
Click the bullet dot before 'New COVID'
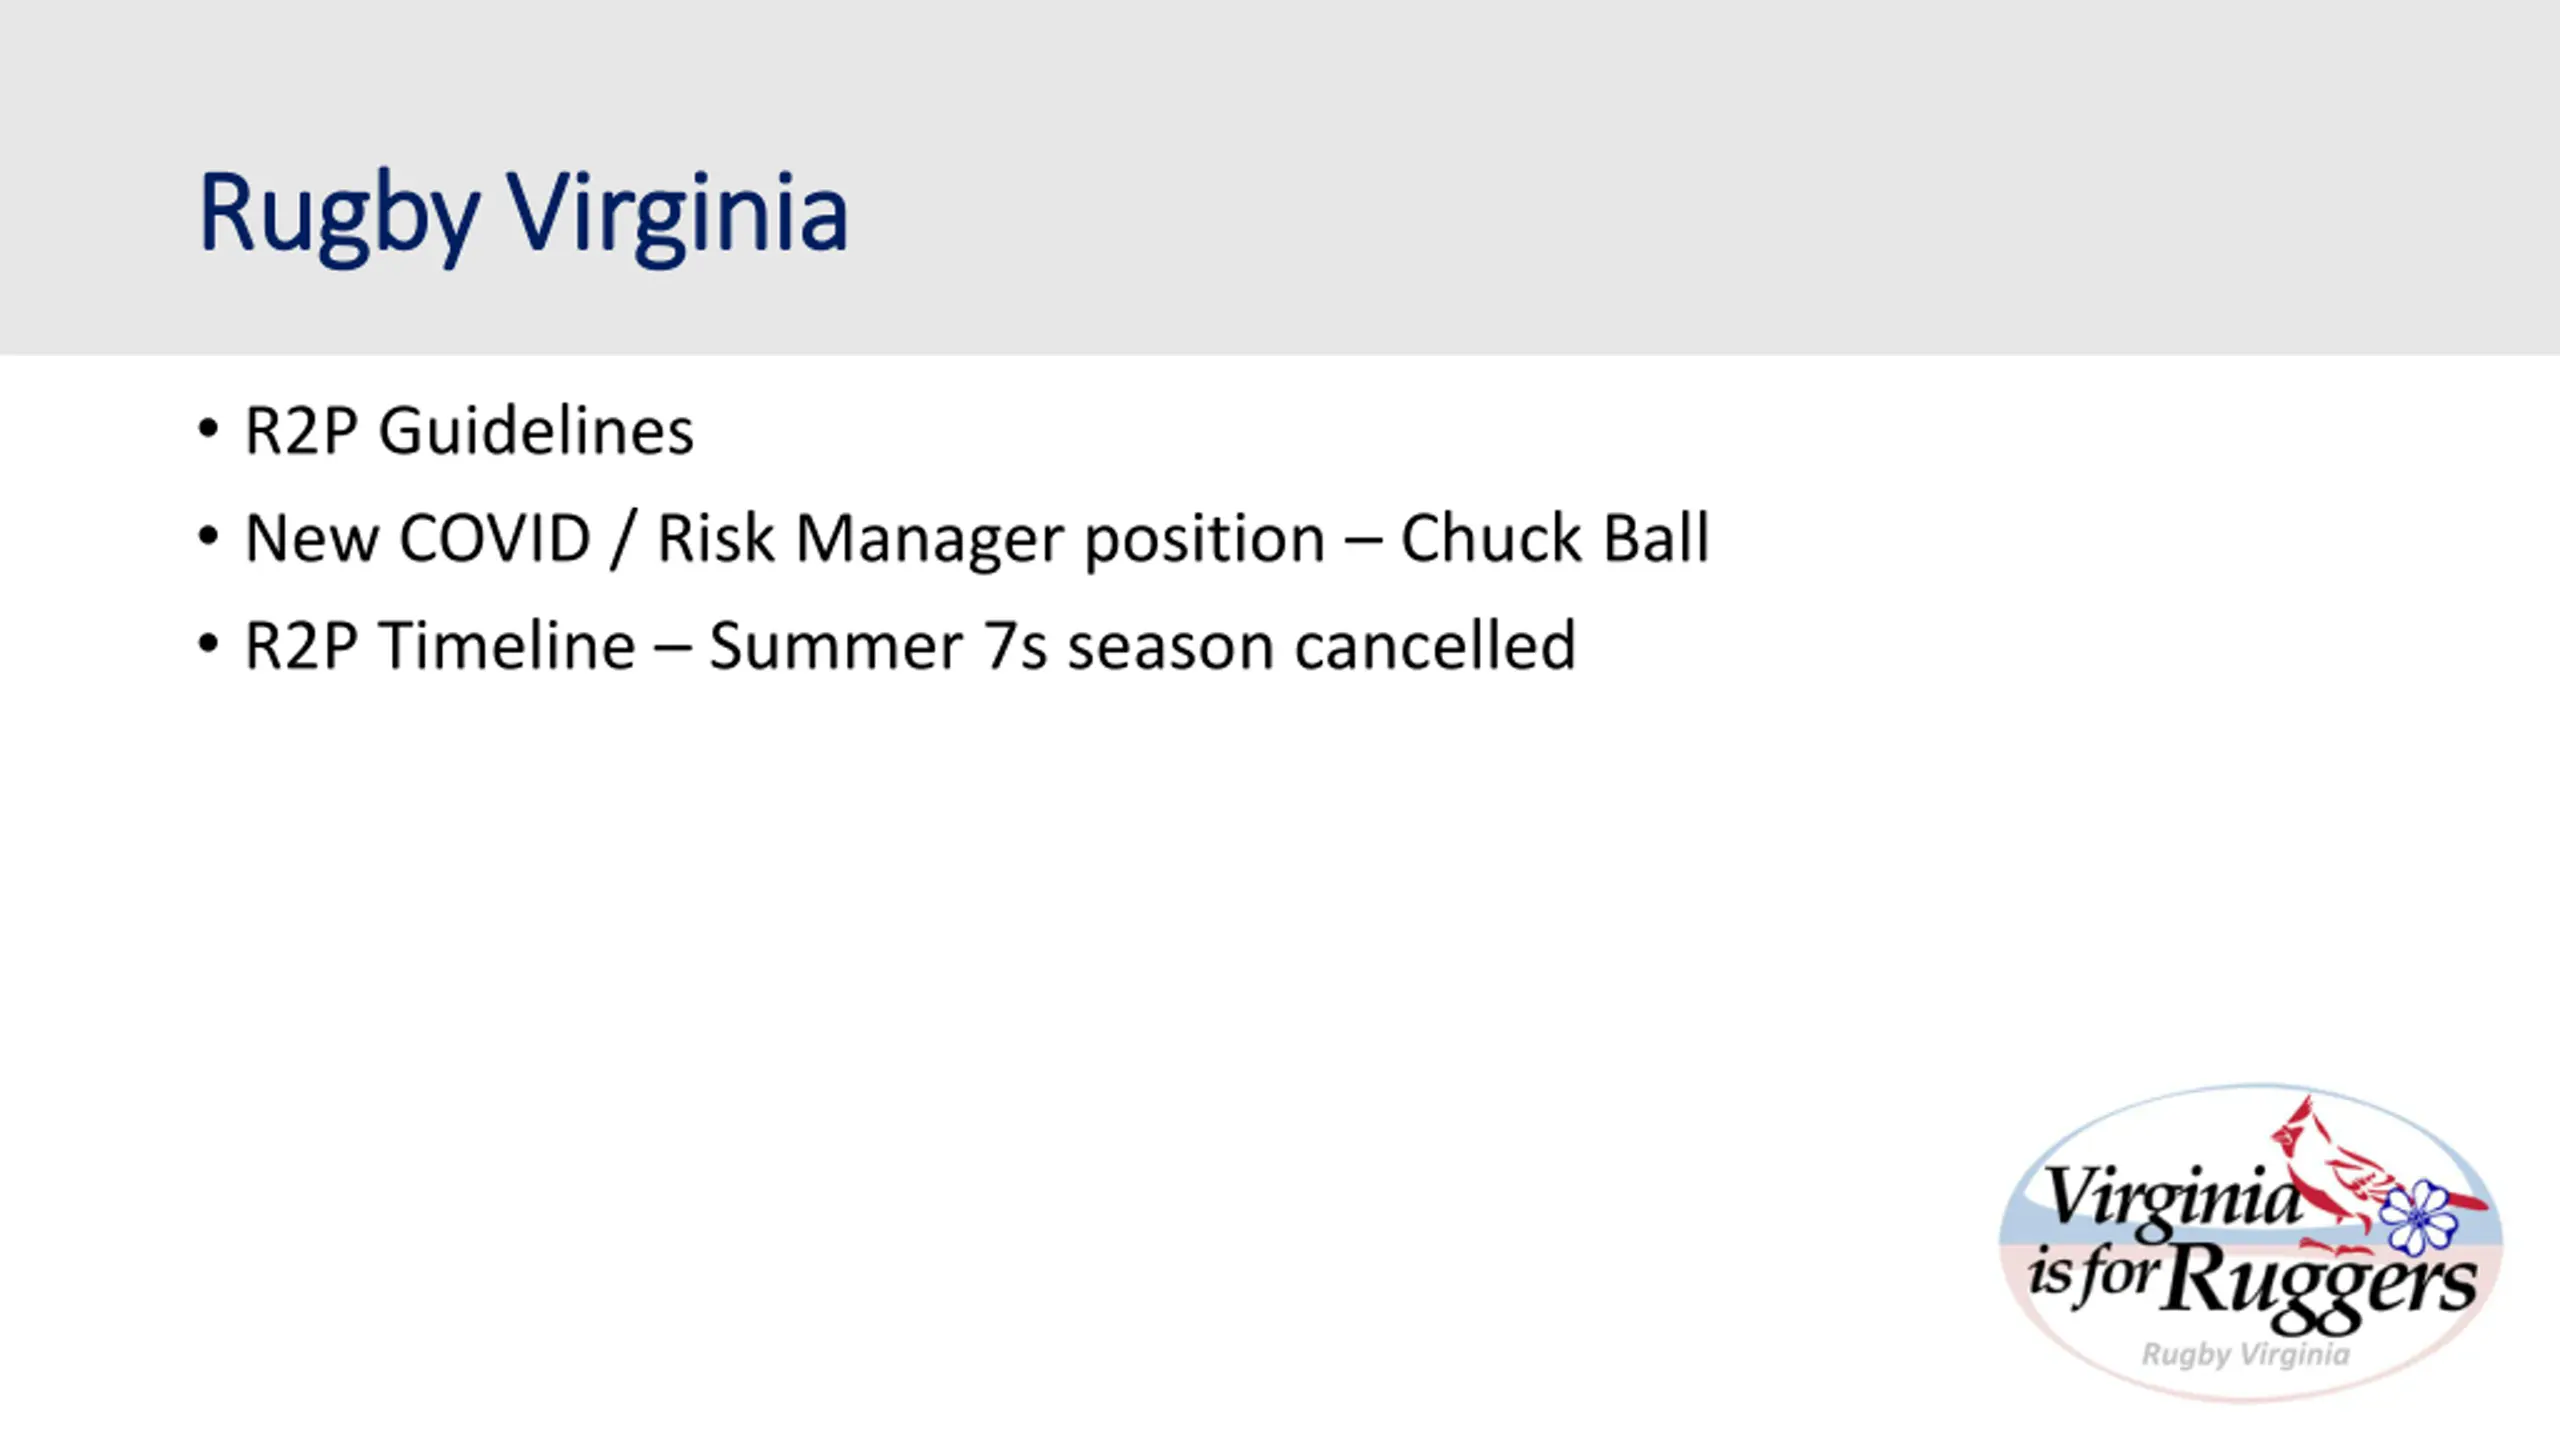tap(208, 536)
